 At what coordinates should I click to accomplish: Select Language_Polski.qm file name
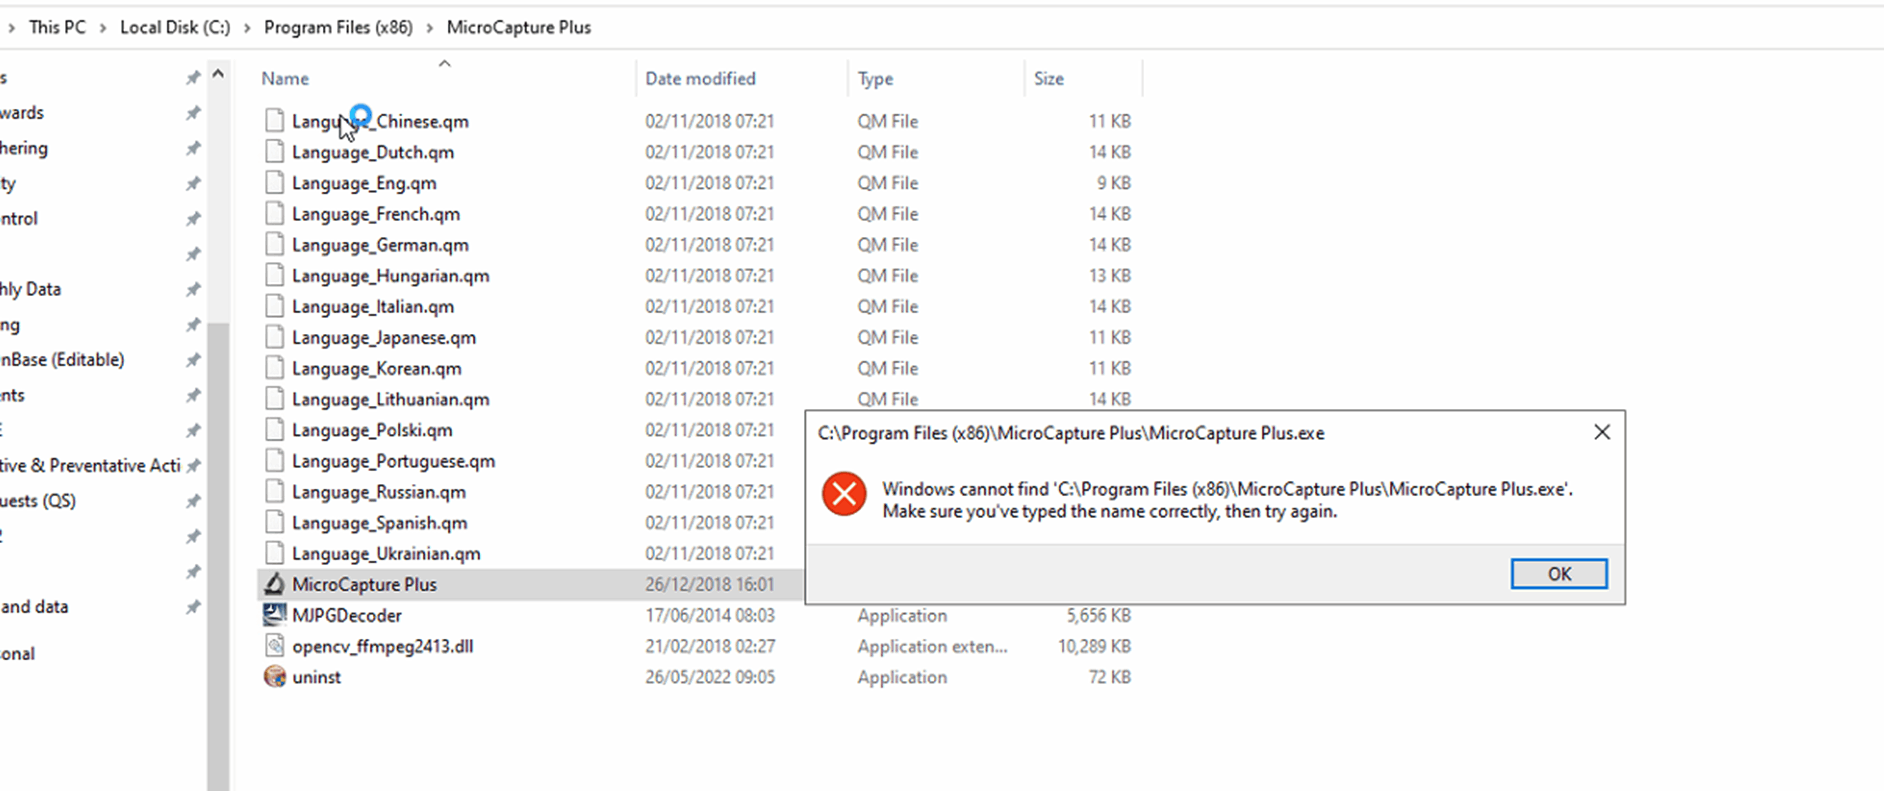(372, 430)
